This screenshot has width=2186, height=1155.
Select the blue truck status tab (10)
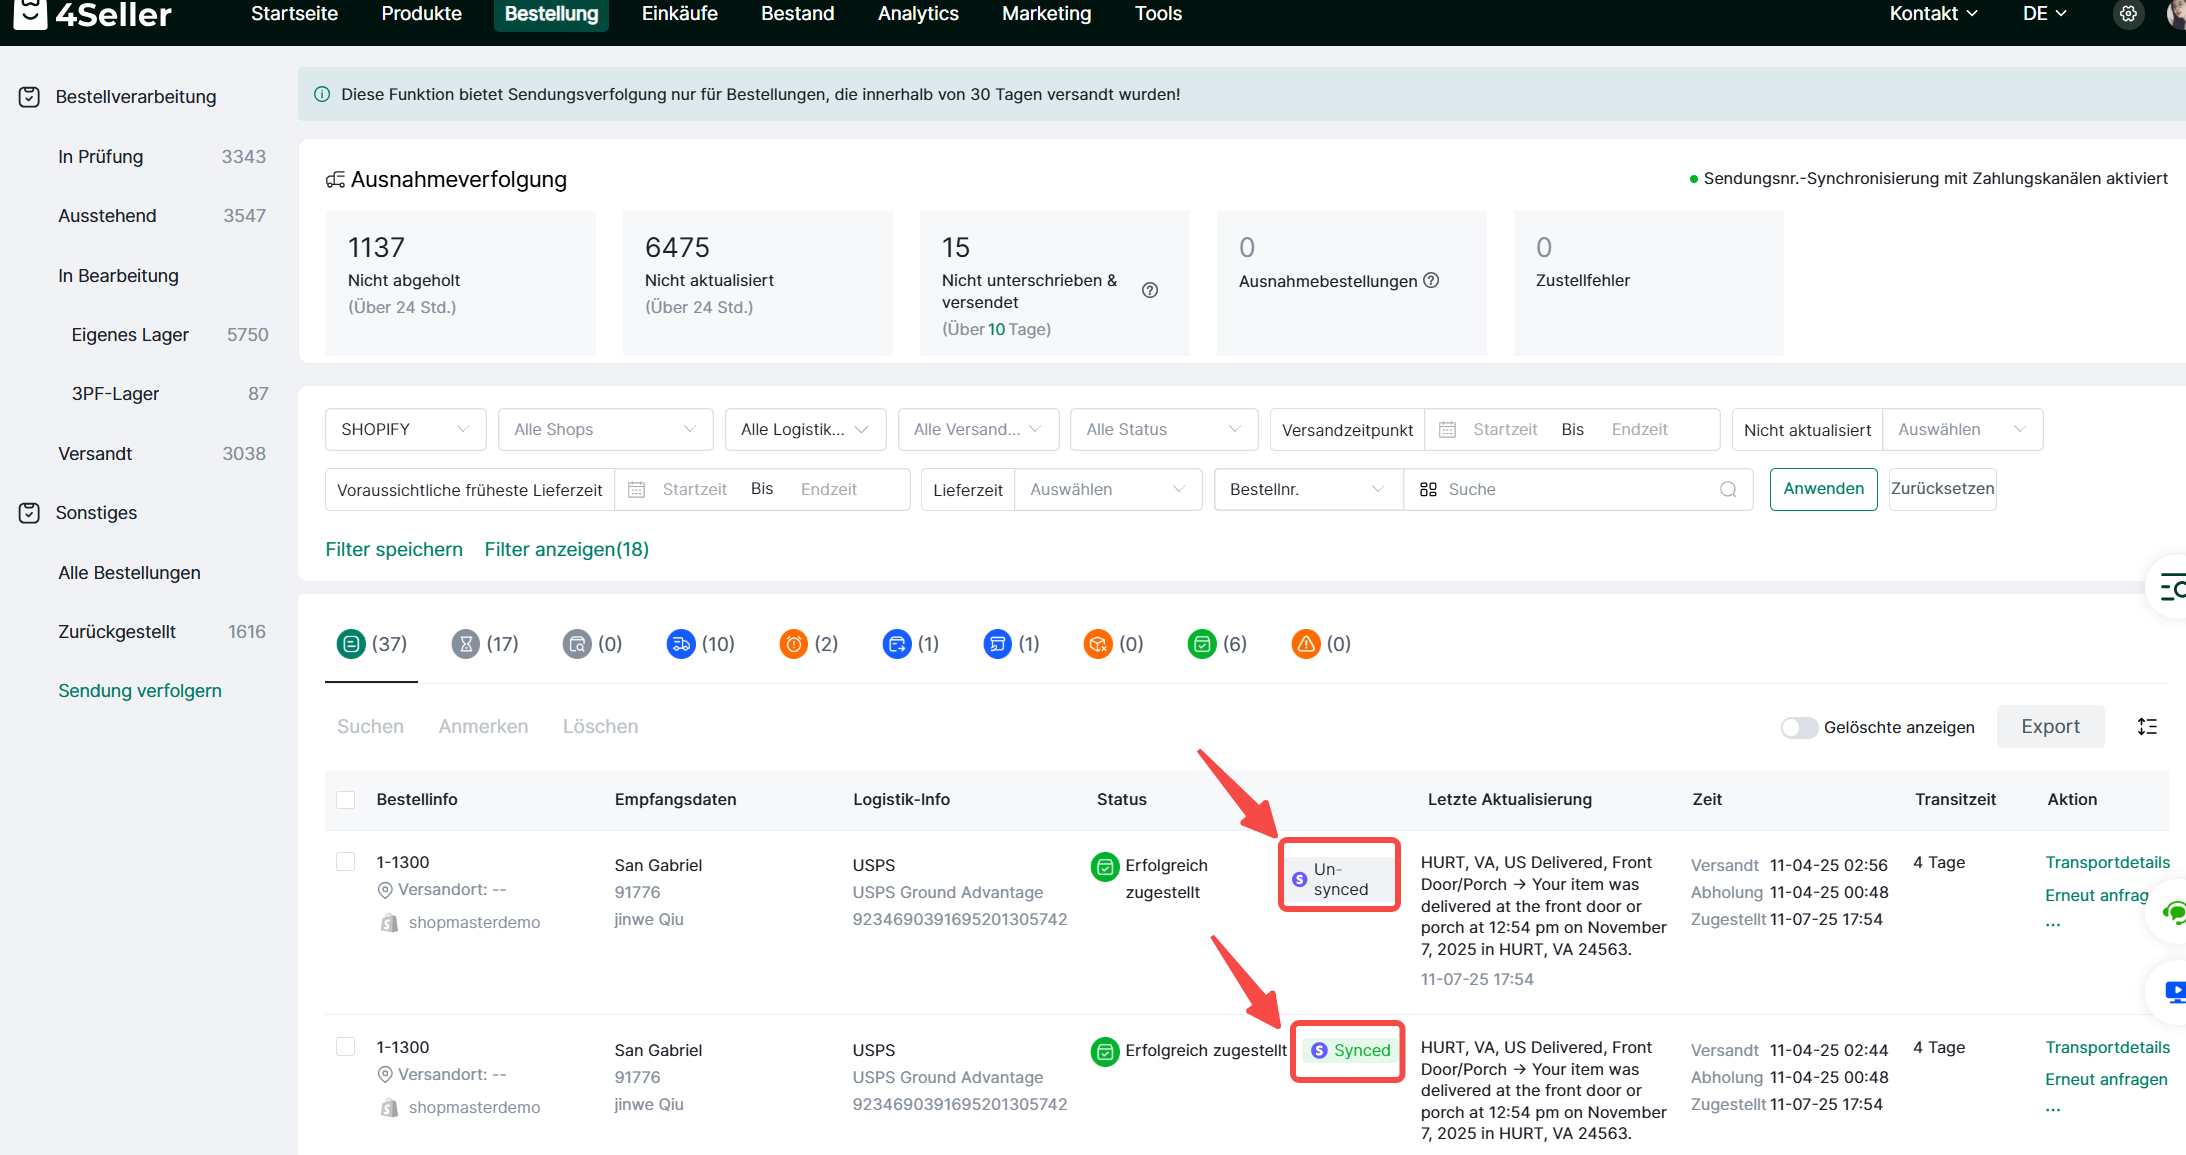point(699,644)
